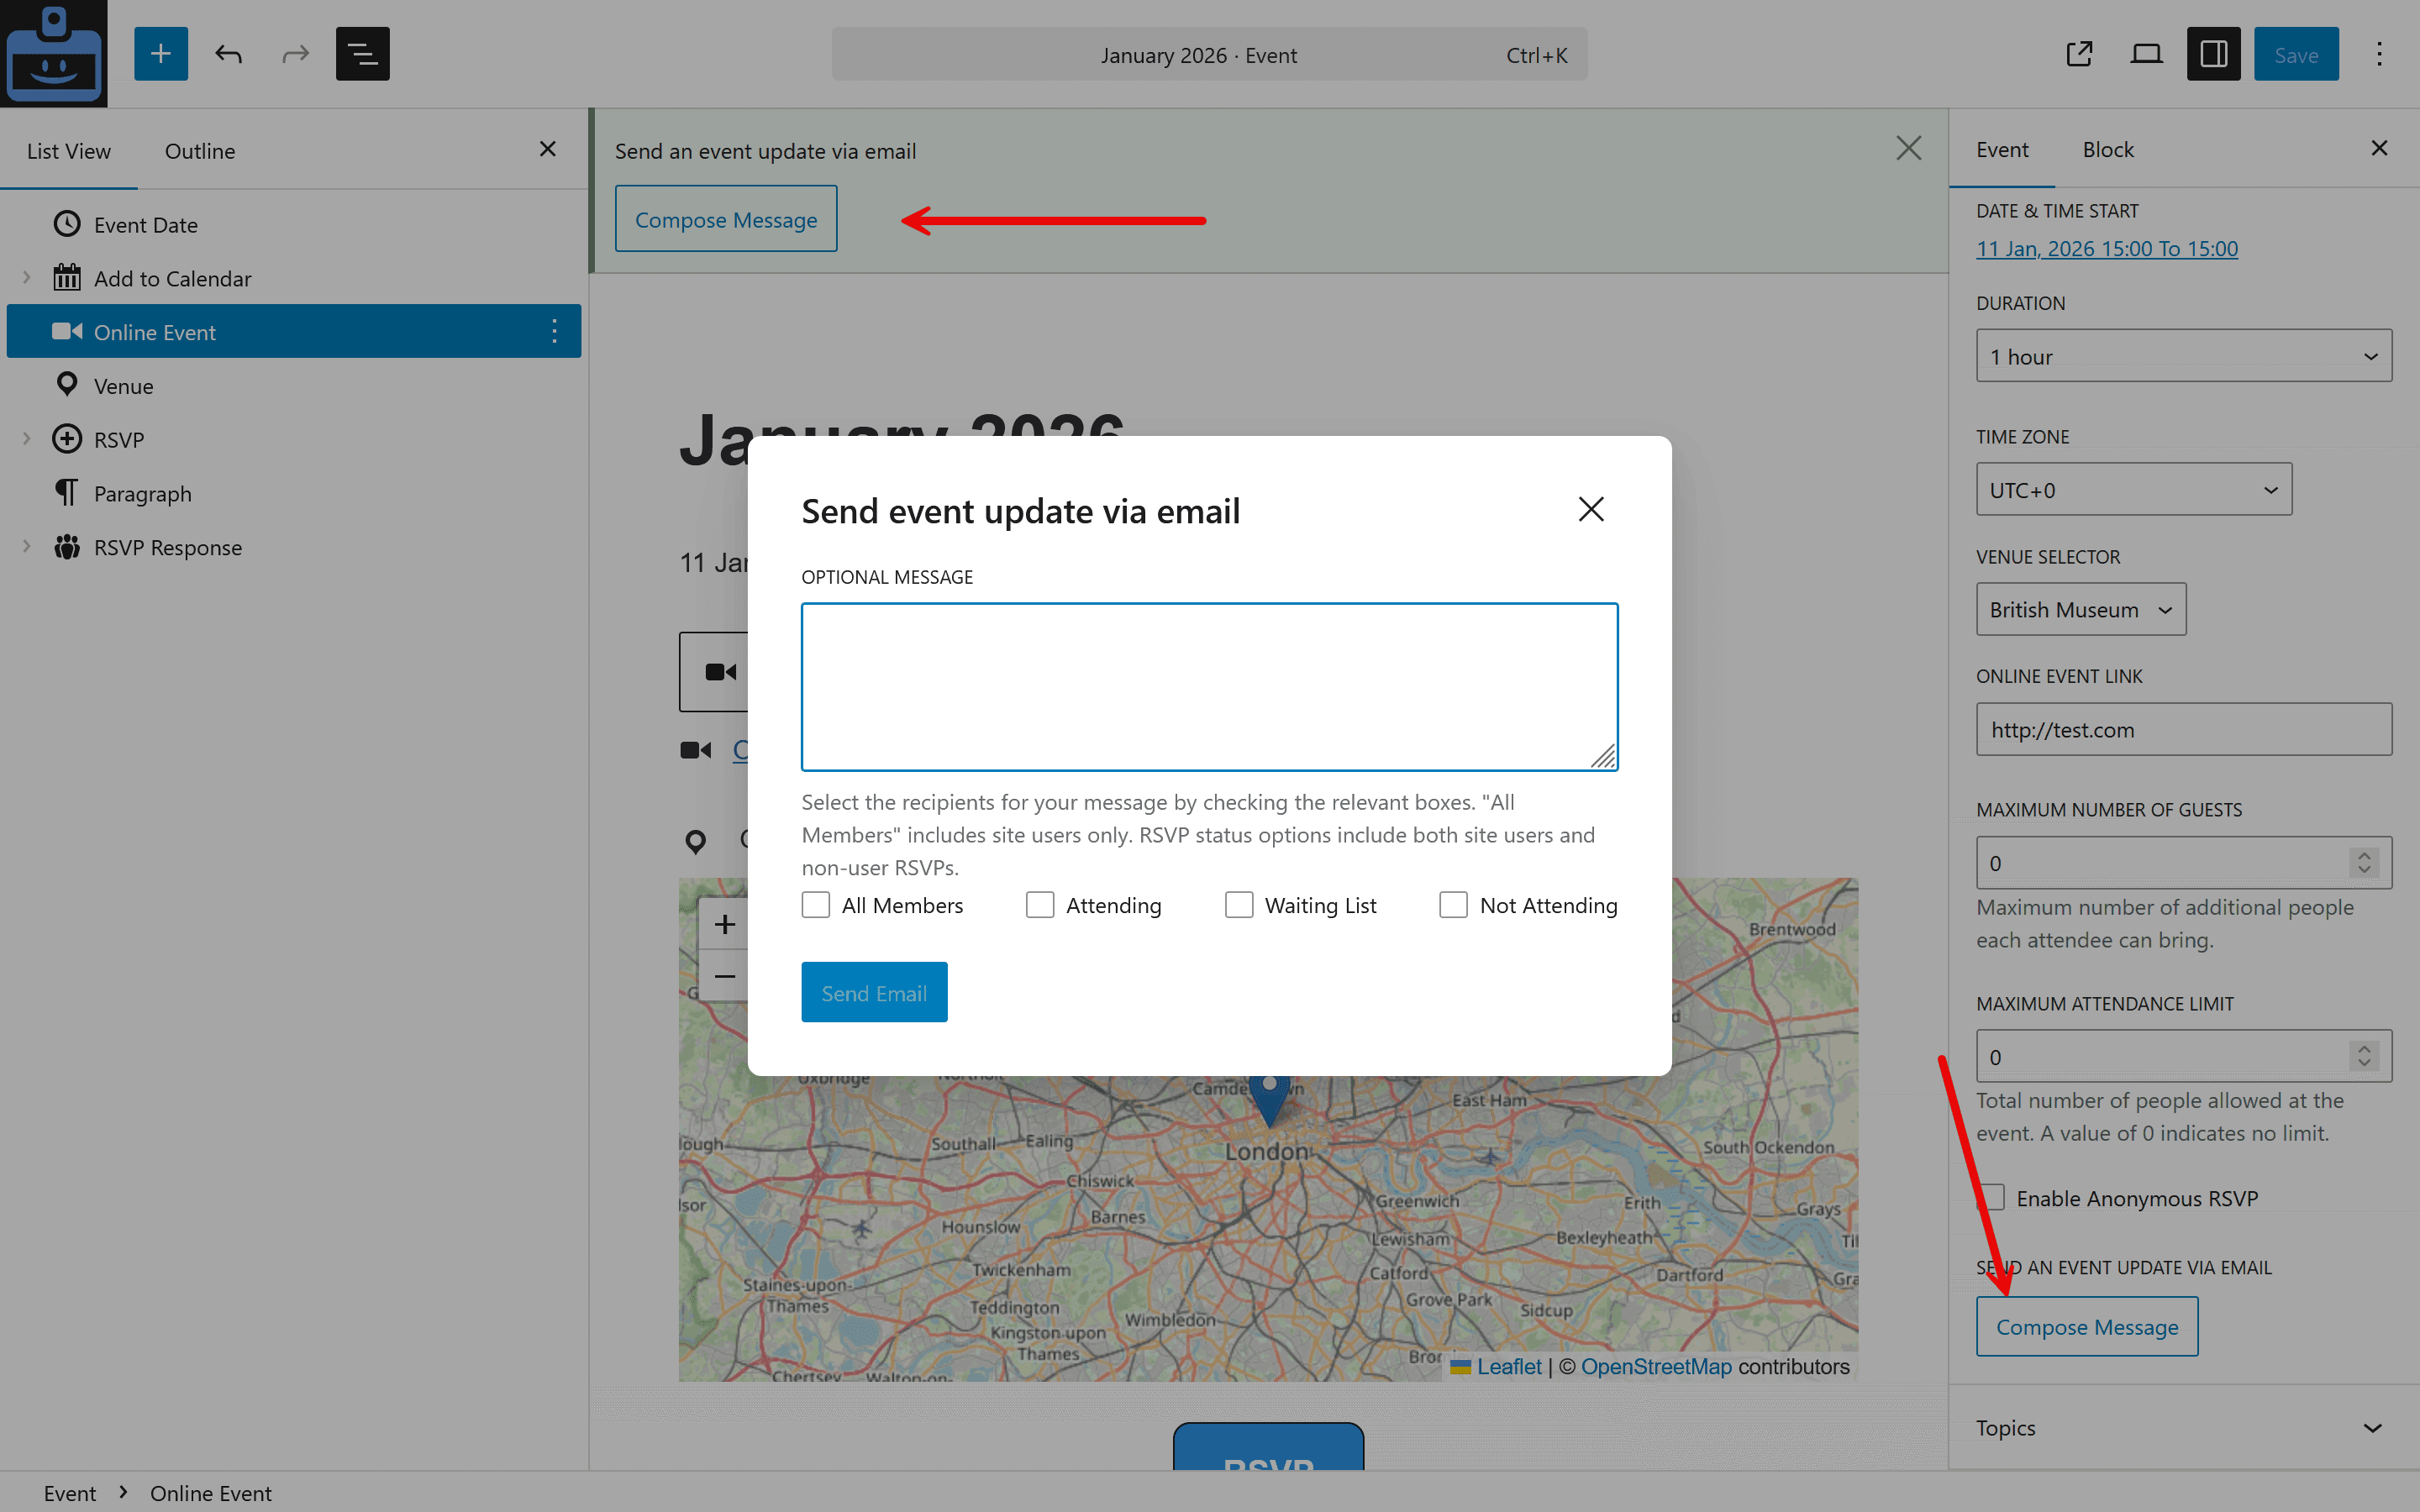Click the Online Event Link input field
The width and height of the screenshot is (2420, 1512).
pyautogui.click(x=2183, y=729)
